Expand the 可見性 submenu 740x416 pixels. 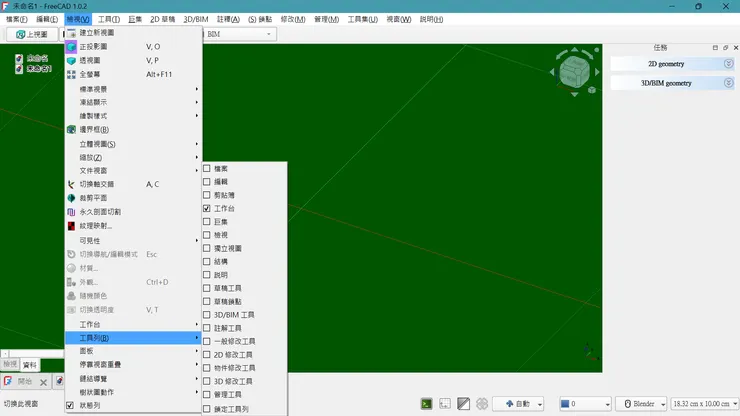[134, 240]
